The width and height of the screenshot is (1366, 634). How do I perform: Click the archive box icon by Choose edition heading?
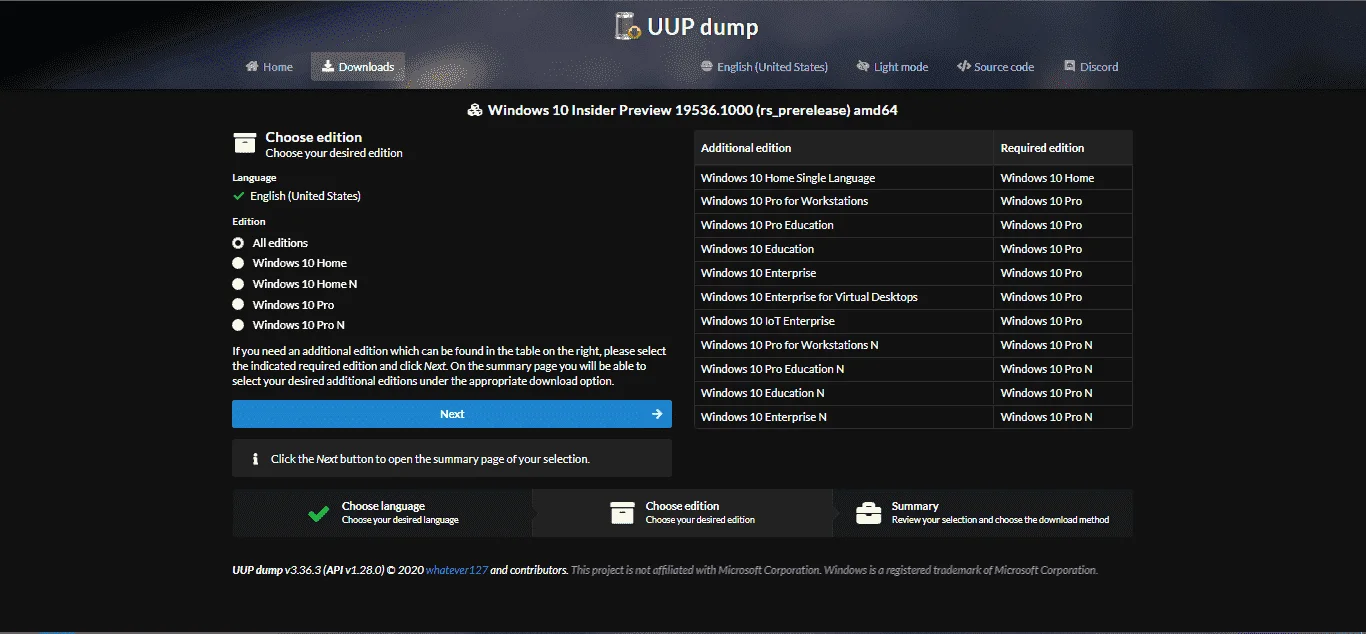pos(245,143)
